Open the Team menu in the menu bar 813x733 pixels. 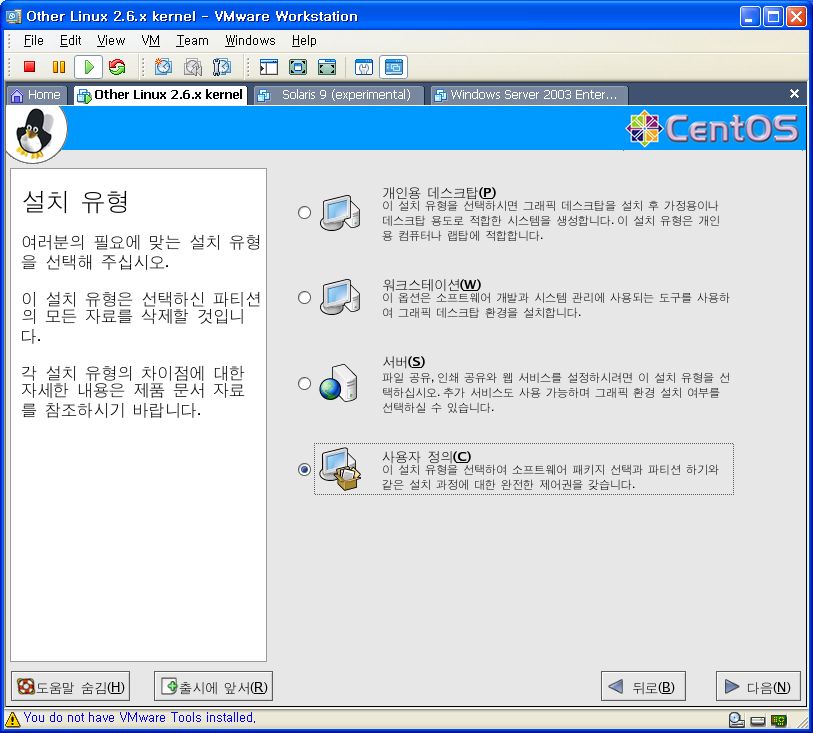pos(192,41)
